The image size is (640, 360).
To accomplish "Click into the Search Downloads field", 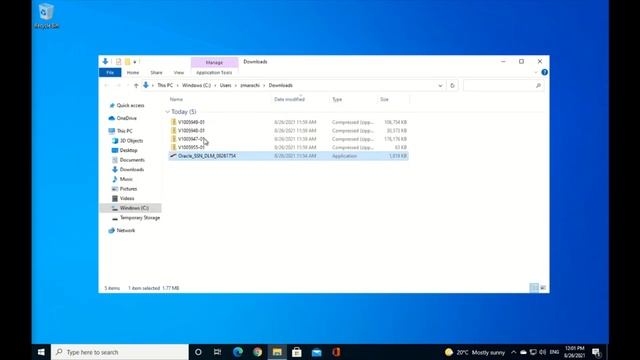I will click(503, 86).
